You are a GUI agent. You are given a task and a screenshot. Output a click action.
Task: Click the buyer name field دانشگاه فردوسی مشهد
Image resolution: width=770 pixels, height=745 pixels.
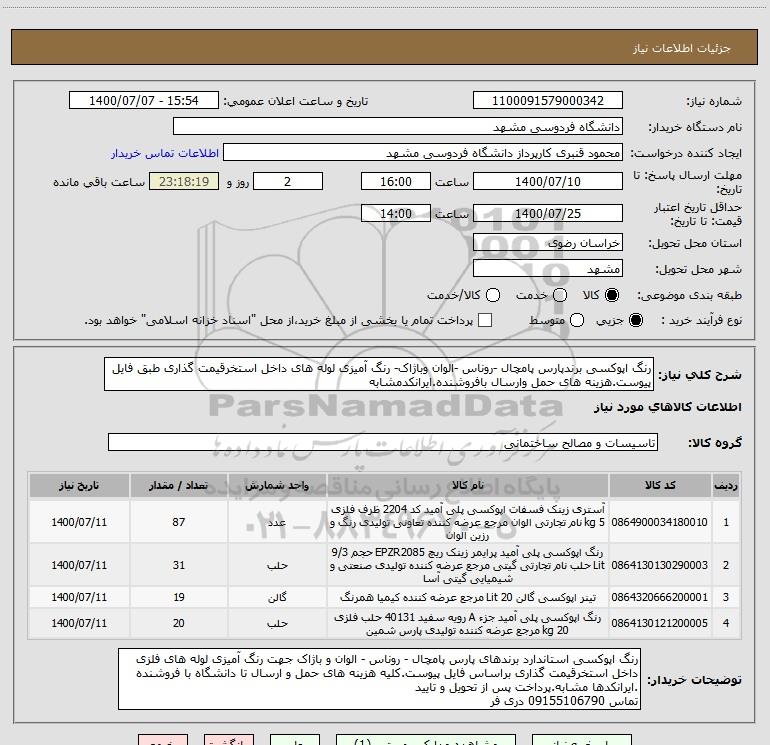pyautogui.click(x=398, y=127)
